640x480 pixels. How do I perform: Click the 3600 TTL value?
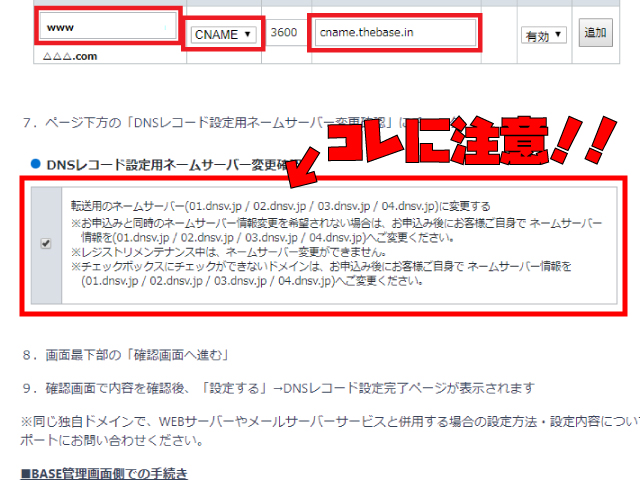click(x=284, y=33)
